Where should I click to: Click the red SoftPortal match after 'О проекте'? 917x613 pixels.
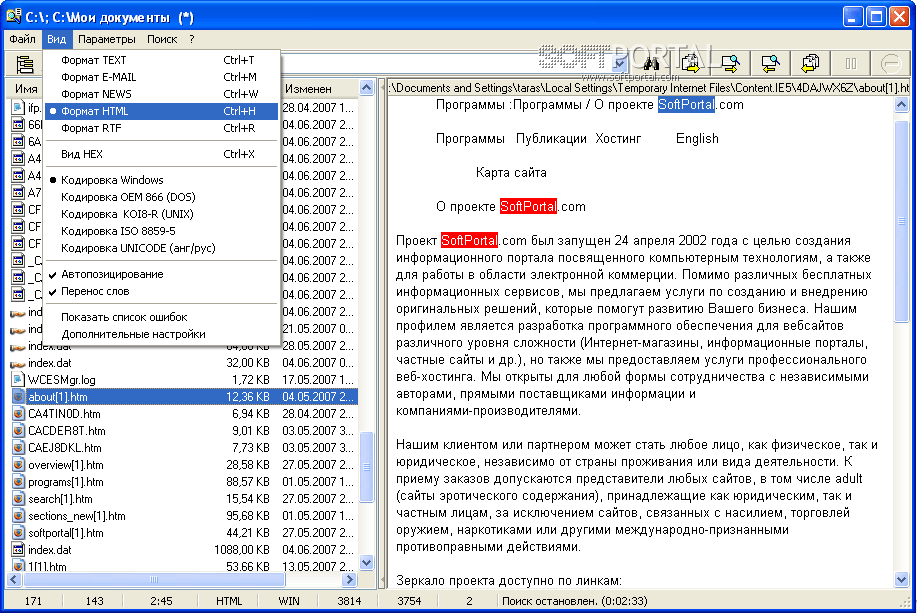[528, 206]
